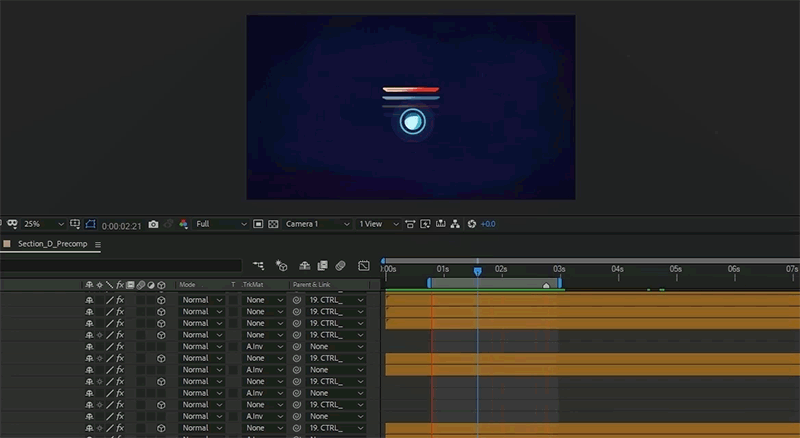Open 19. CTRL_ parent dropdown on topmost layer
The height and width of the screenshot is (438, 800).
[x=336, y=300]
